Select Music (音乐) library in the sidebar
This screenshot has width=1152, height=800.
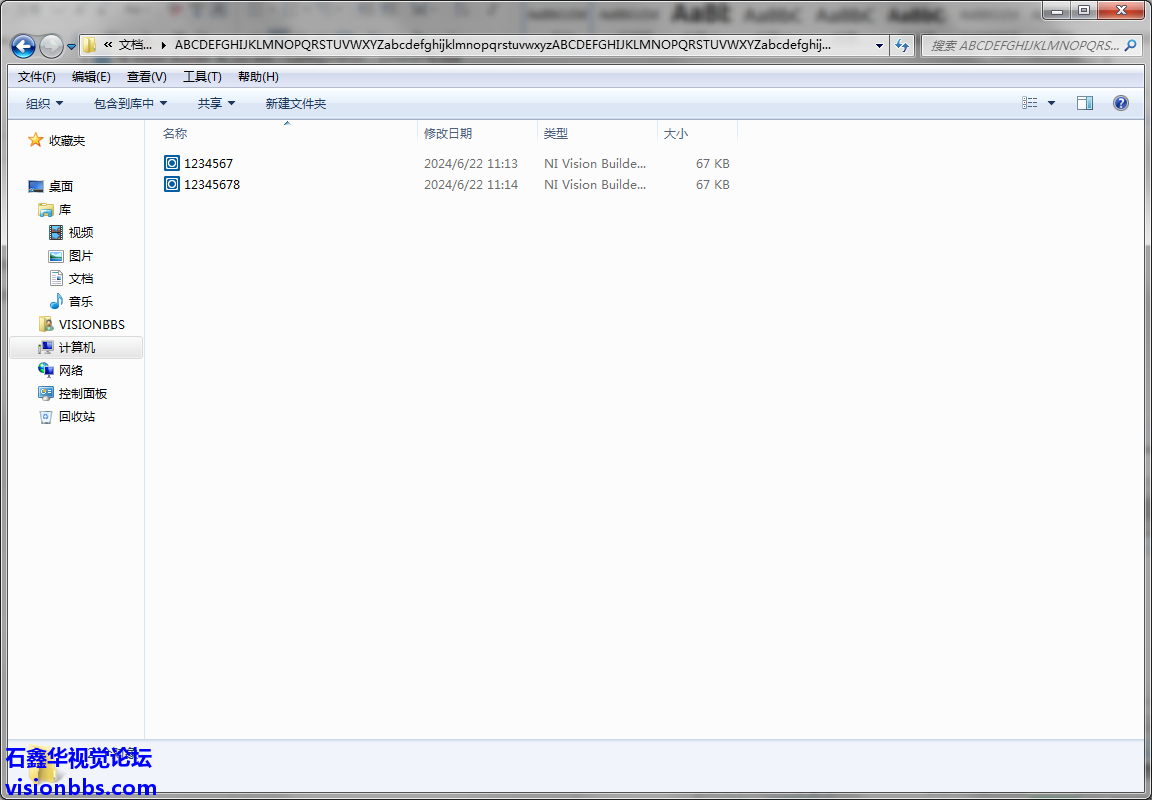(x=81, y=302)
